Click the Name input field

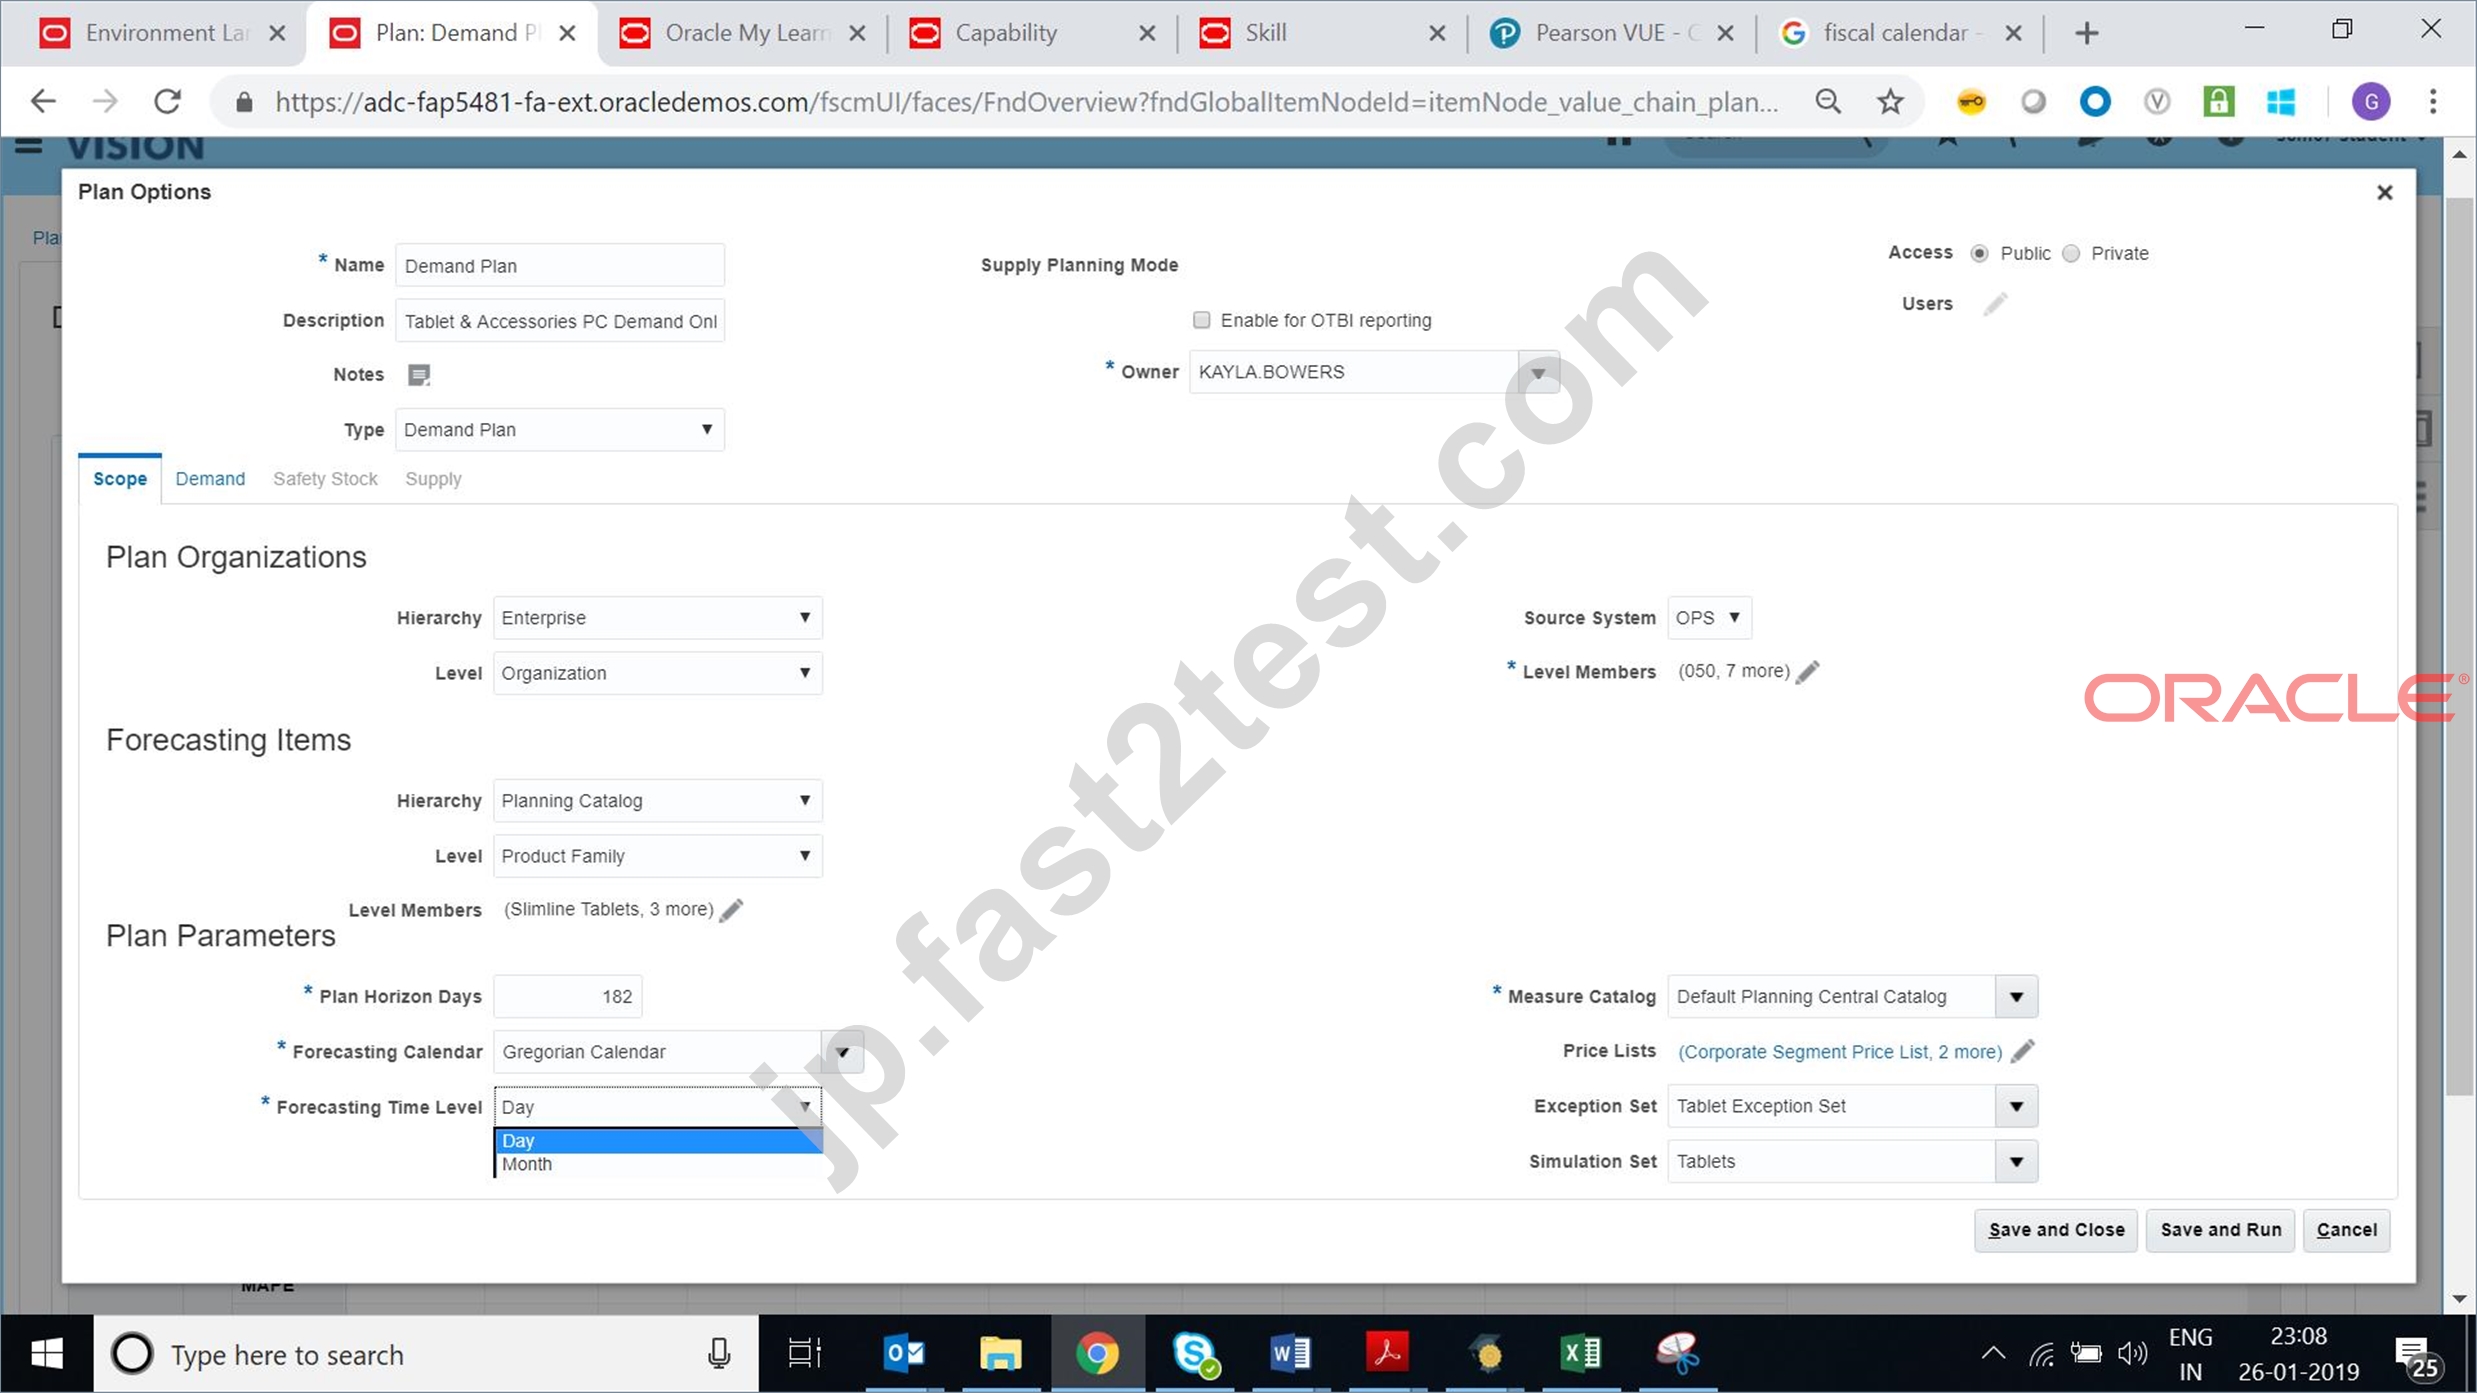pos(559,266)
